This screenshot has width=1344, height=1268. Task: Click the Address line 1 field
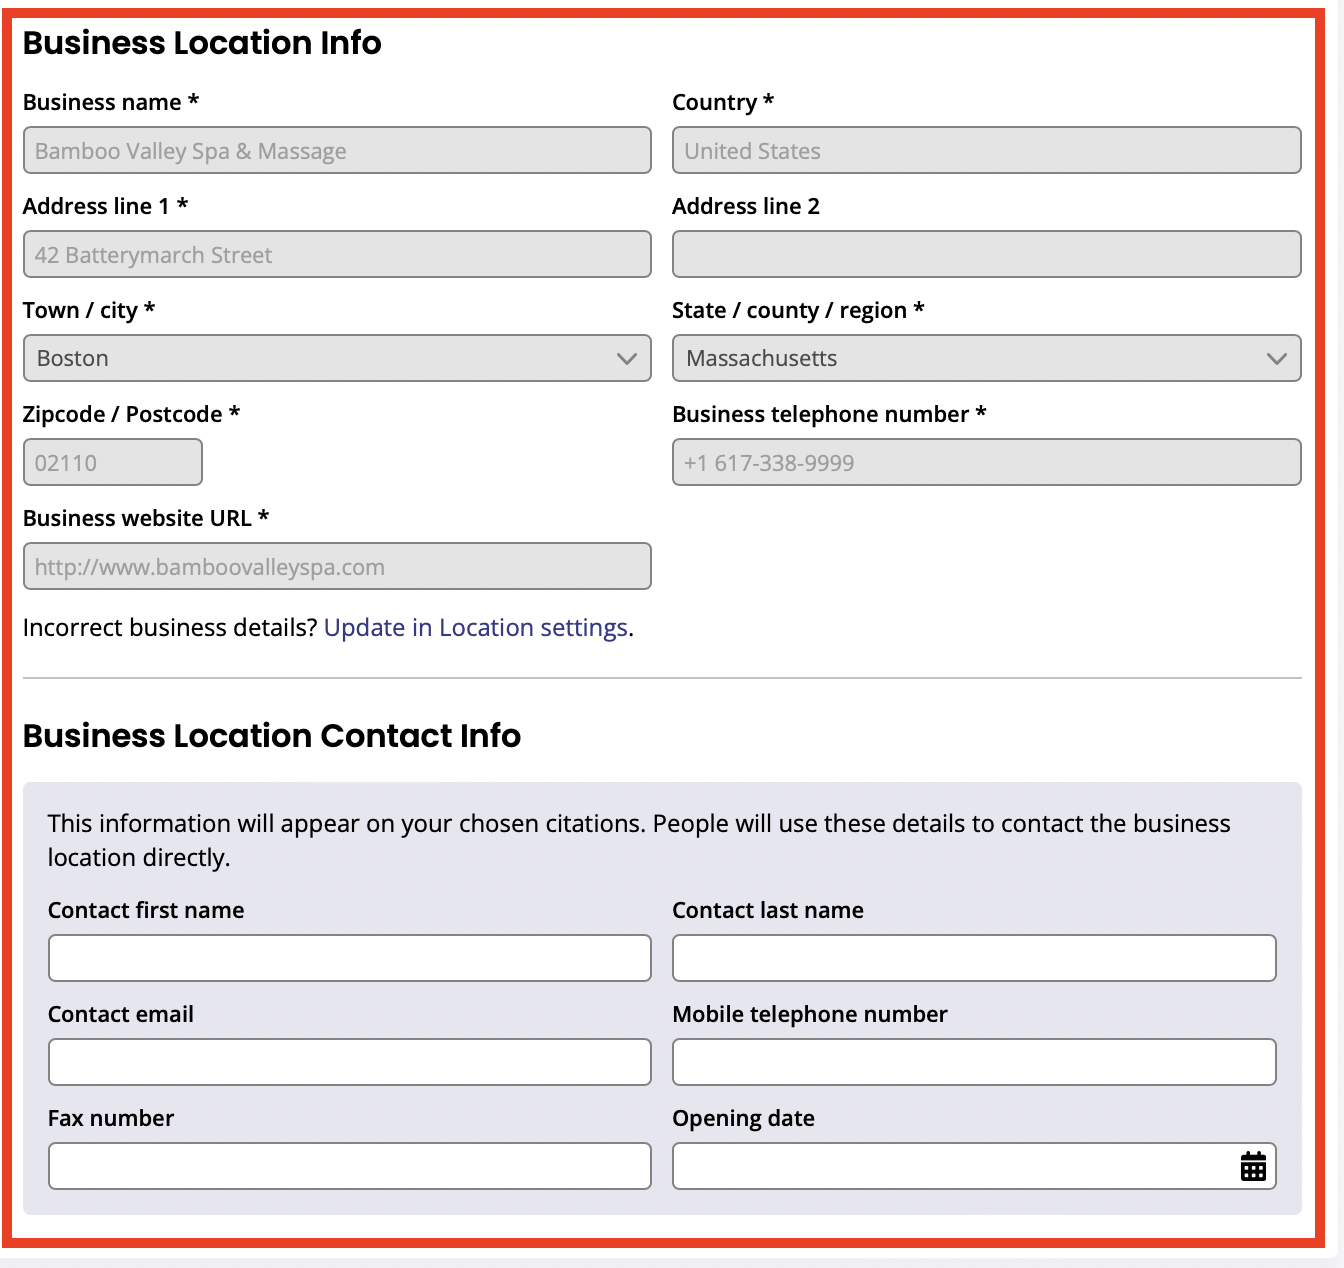[x=337, y=255]
